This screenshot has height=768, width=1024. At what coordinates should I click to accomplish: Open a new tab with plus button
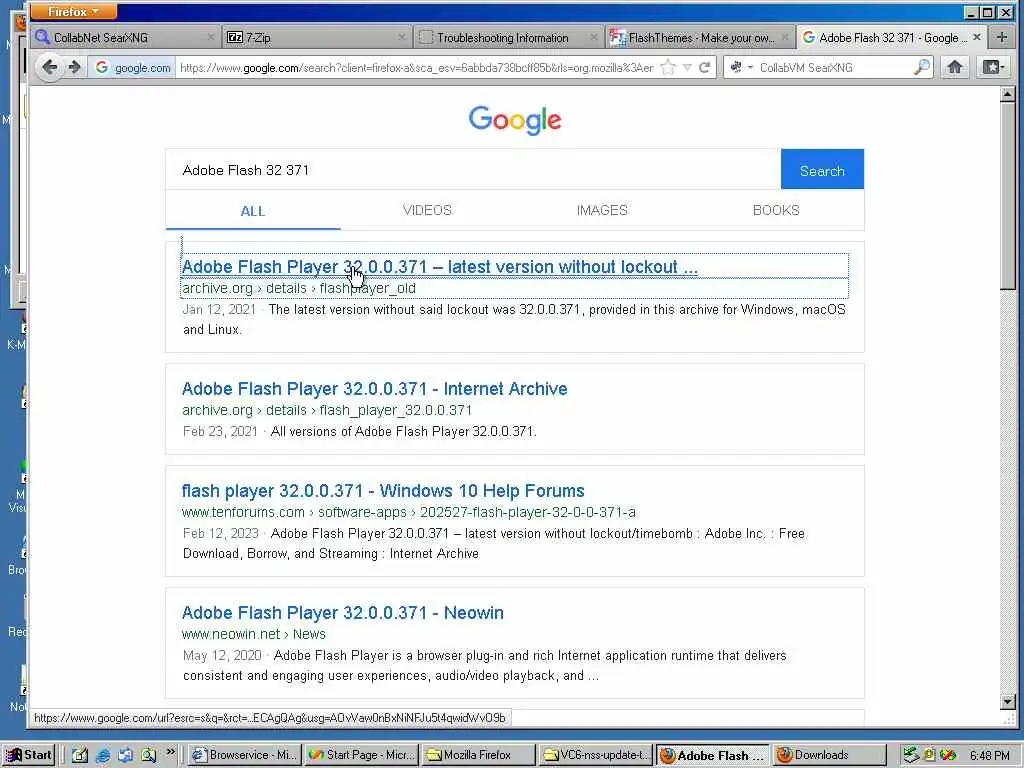1002,37
